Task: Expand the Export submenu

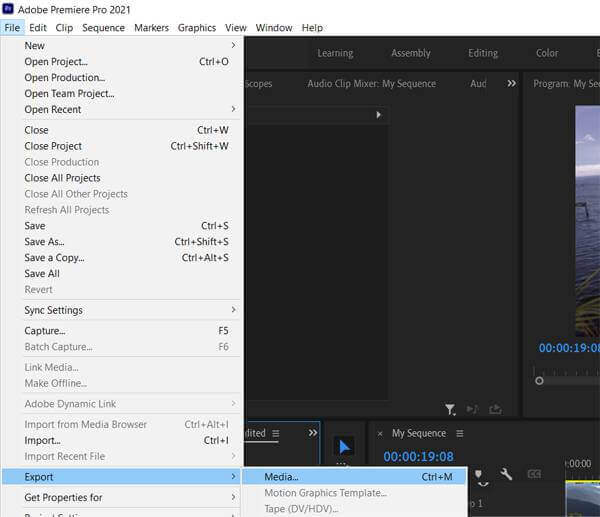Action: point(122,477)
